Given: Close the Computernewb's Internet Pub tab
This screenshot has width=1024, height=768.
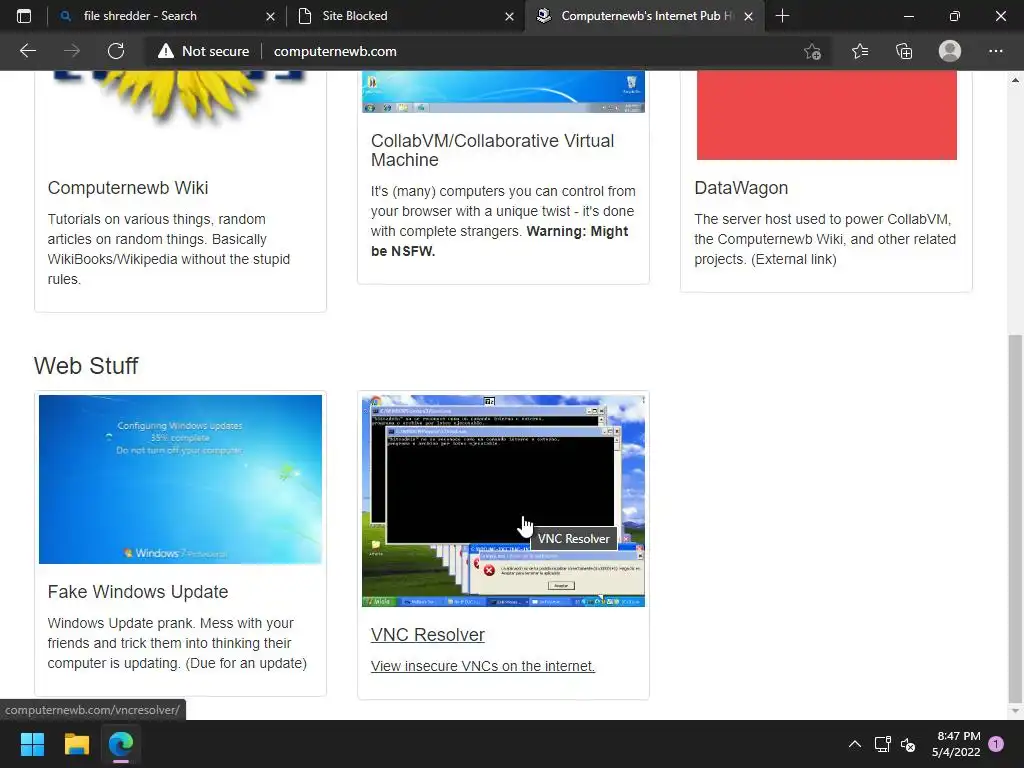Looking at the screenshot, I should (x=748, y=16).
